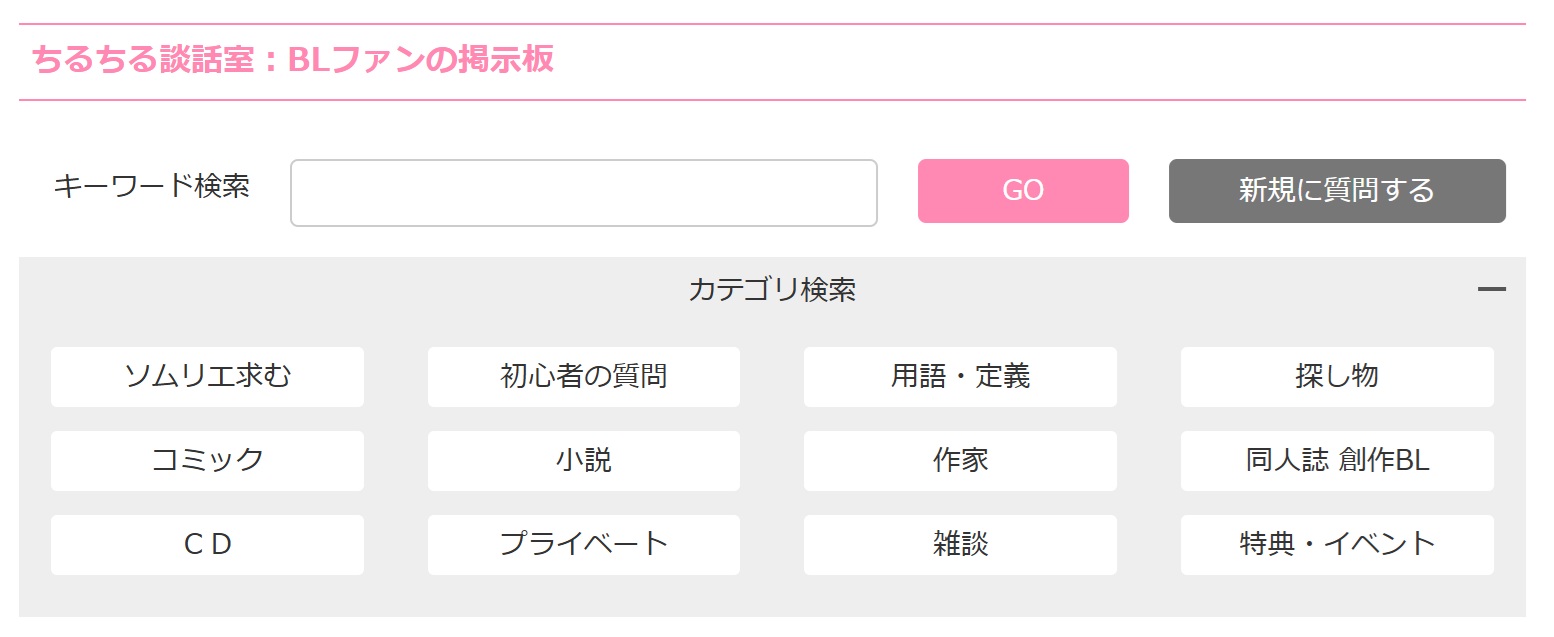This screenshot has width=1554, height=637.
Task: Select the 作家 category
Action: (960, 461)
